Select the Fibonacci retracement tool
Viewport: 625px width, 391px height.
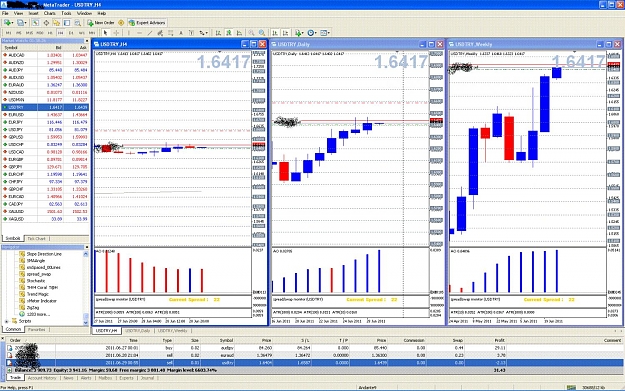point(171,33)
